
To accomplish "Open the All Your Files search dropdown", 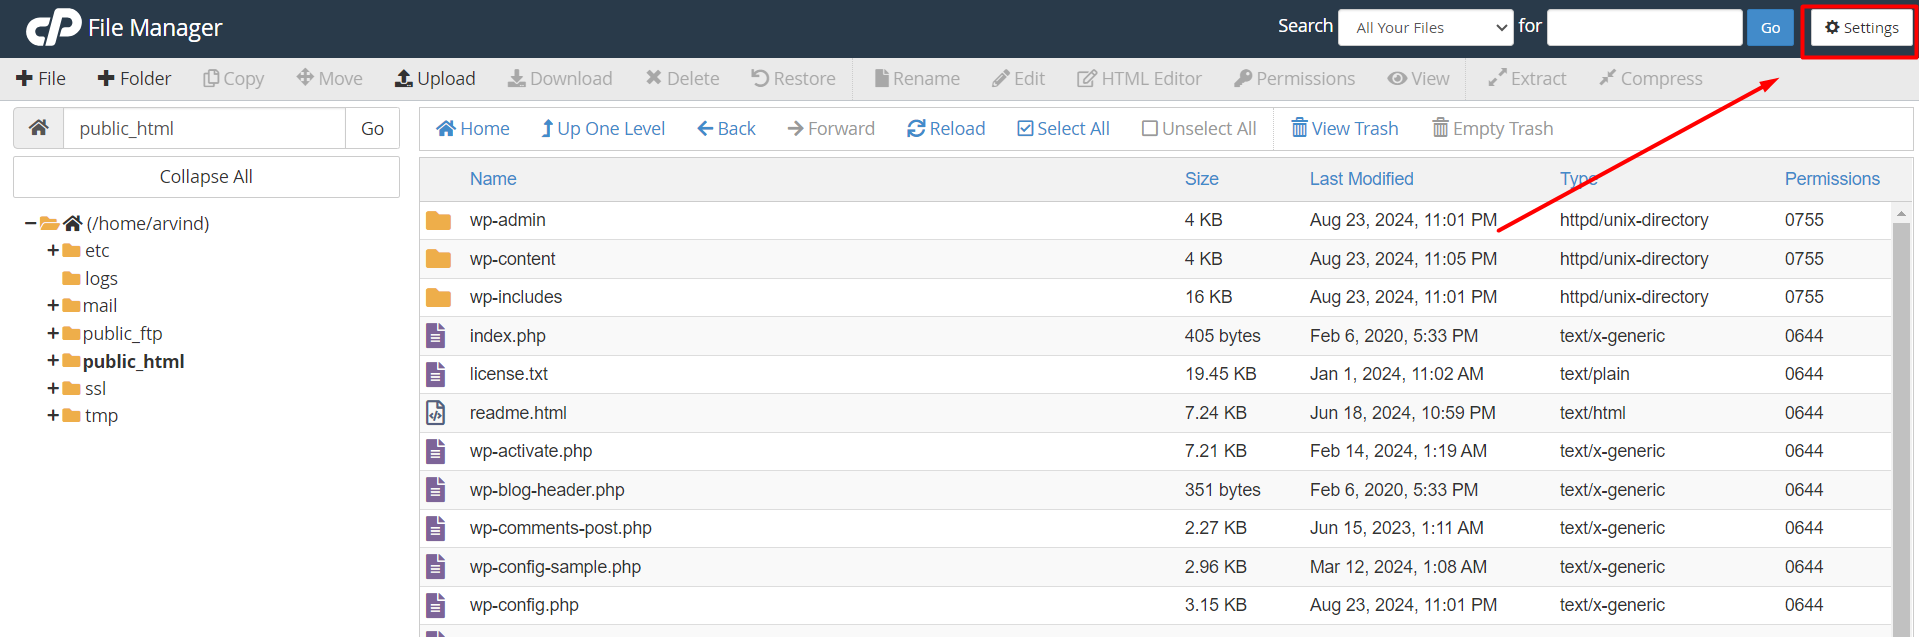I will coord(1426,28).
